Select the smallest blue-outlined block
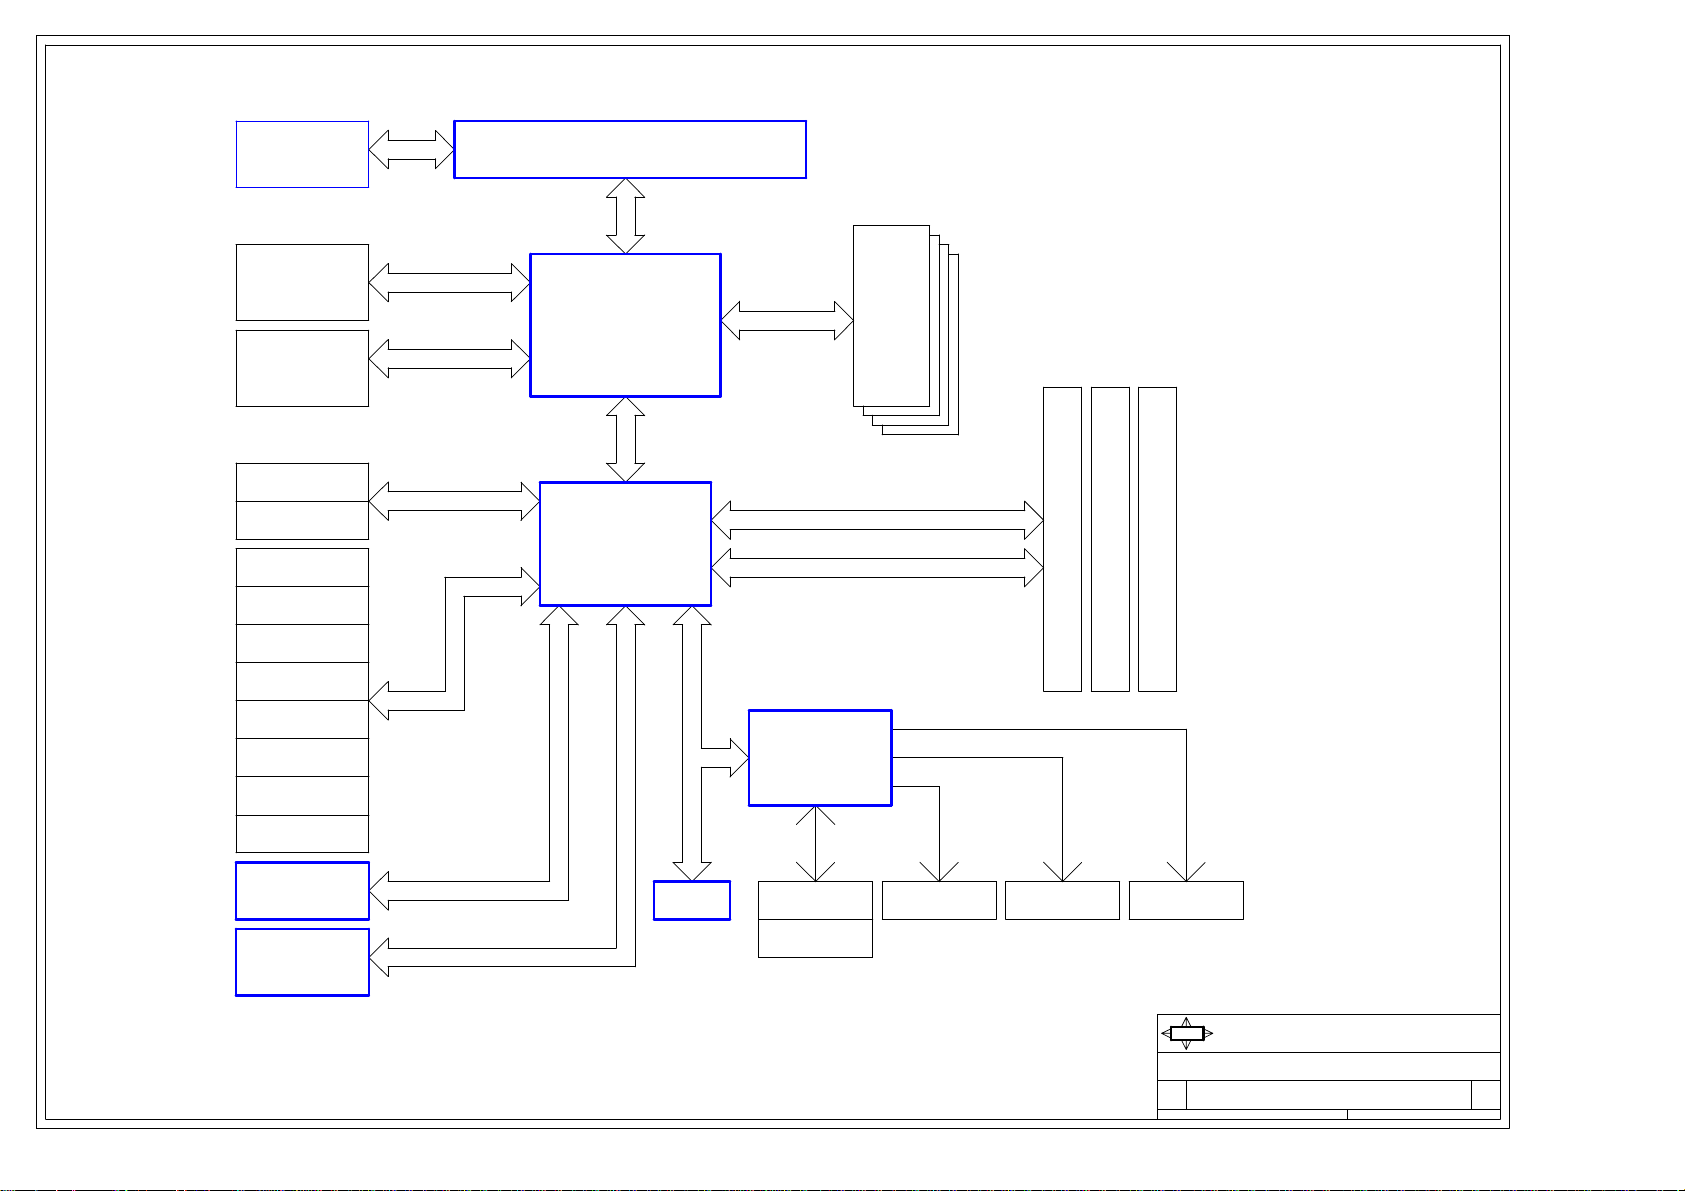 pyautogui.click(x=692, y=900)
